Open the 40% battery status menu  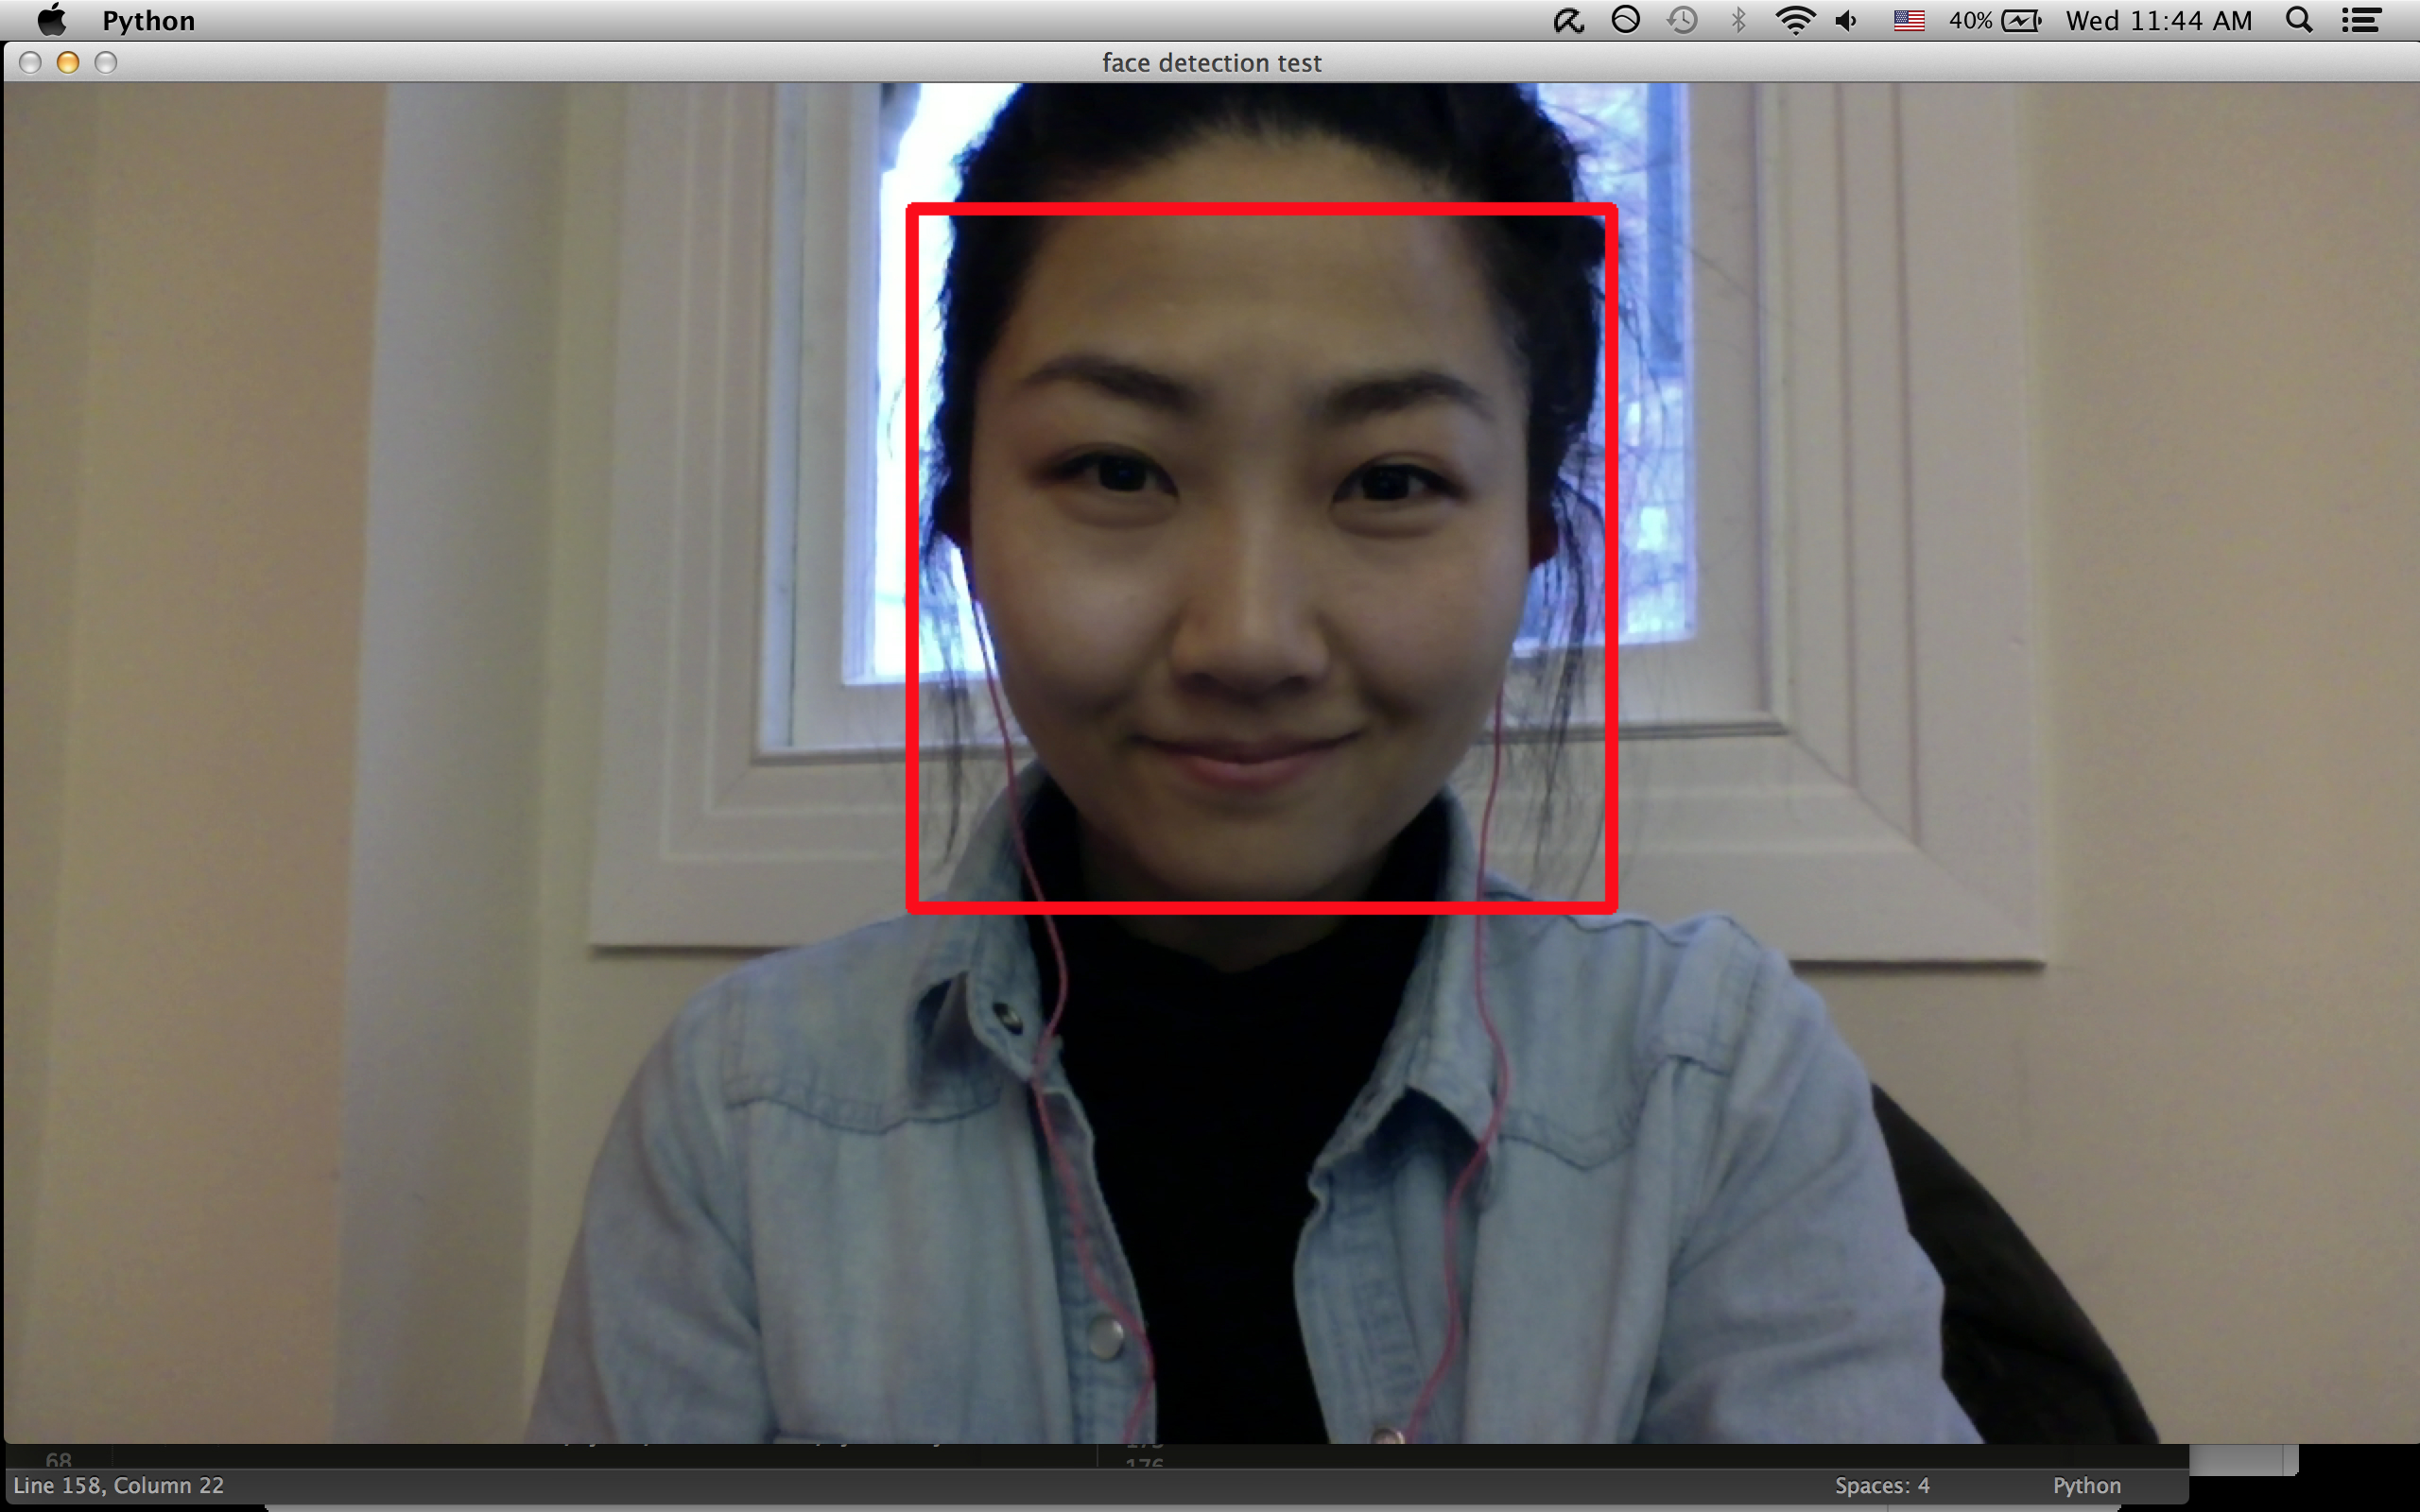(1995, 20)
